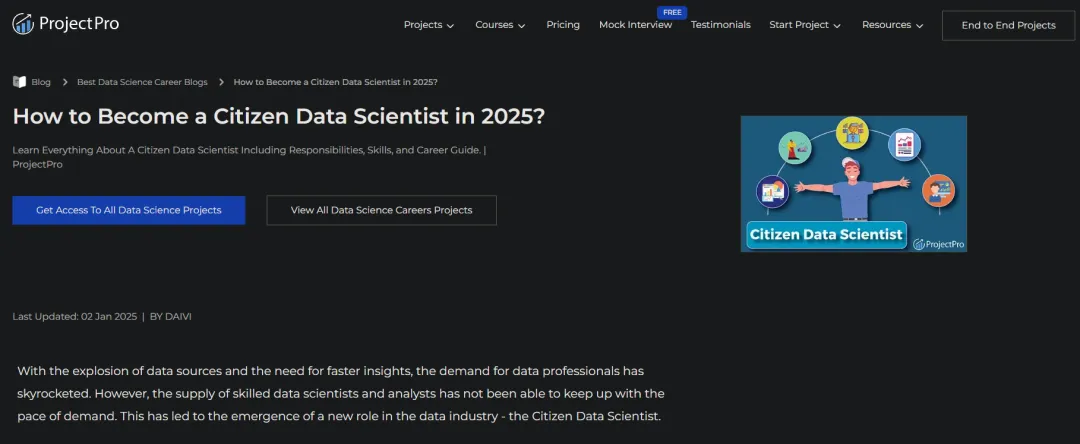Open the Blog breadcrumb link
The image size is (1080, 444).
click(41, 82)
